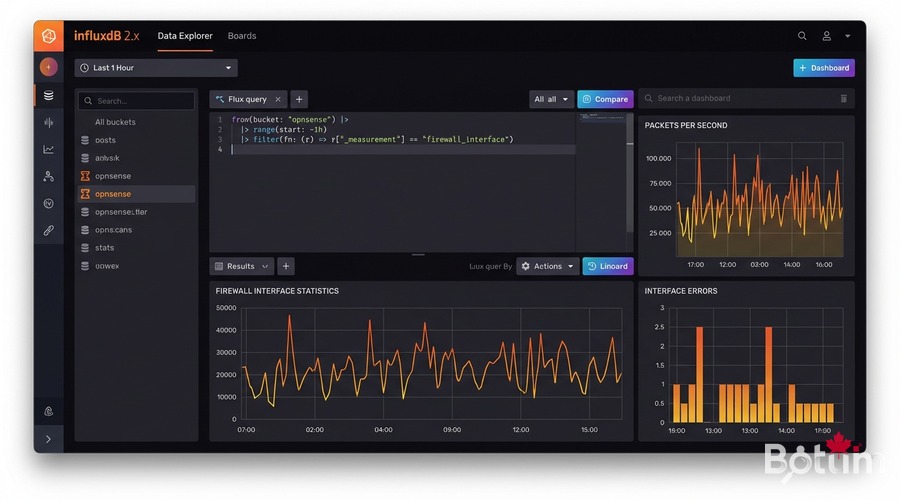Close the Flux query tab
The image size is (900, 500).
(278, 99)
